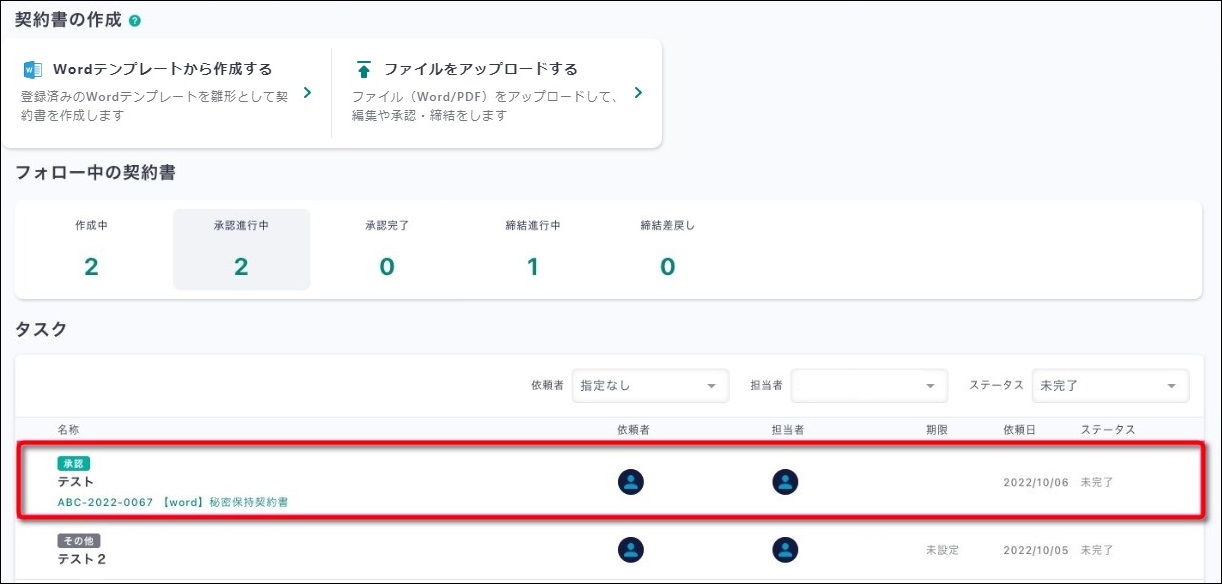1222x584 pixels.
Task: Click the requester avatar in テスト row
Action: coord(631,482)
